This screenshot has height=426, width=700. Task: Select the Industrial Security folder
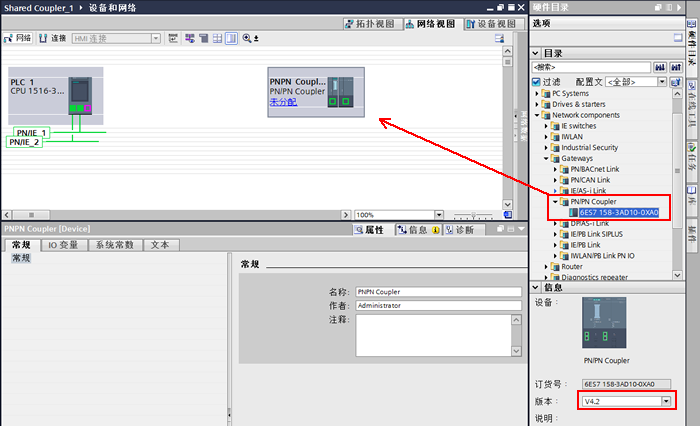(x=589, y=147)
